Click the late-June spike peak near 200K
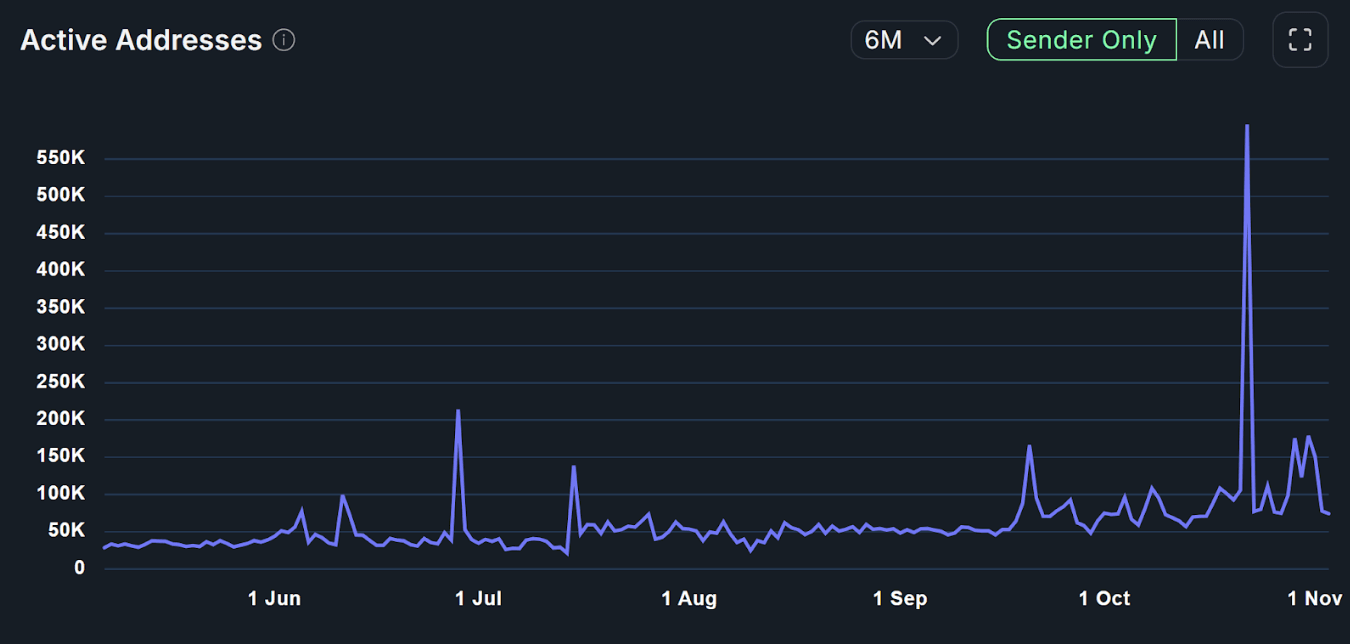Image resolution: width=1350 pixels, height=644 pixels. pyautogui.click(x=458, y=411)
